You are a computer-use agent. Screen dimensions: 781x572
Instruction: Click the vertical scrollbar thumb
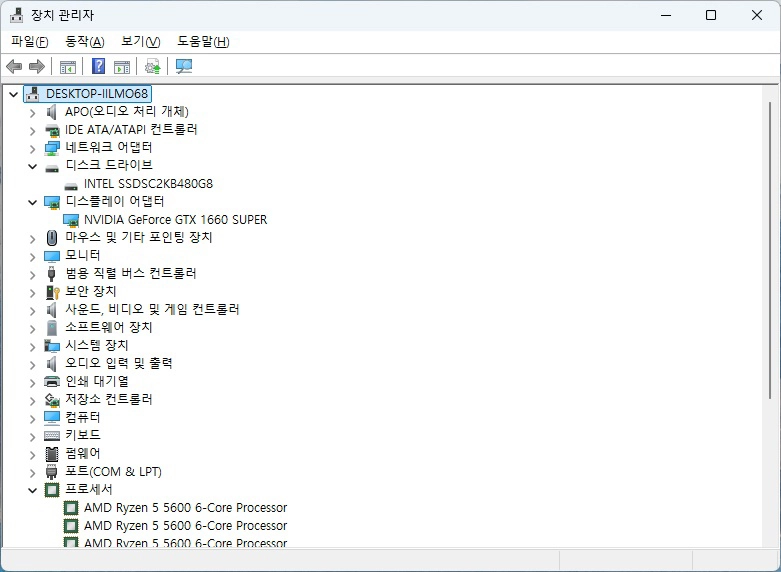[770, 252]
